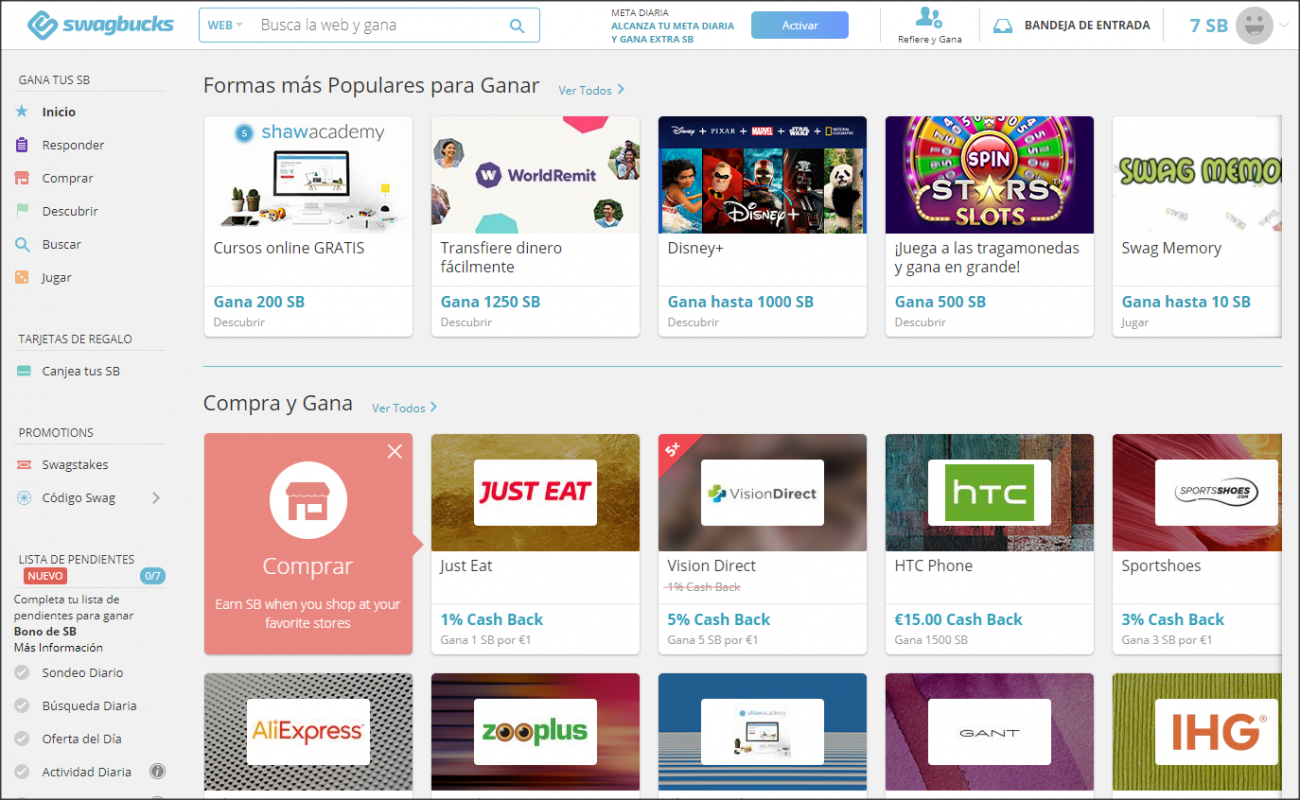This screenshot has height=800, width=1300.
Task: Click the info icon beside Actividad Diaria
Action: pyautogui.click(x=157, y=771)
